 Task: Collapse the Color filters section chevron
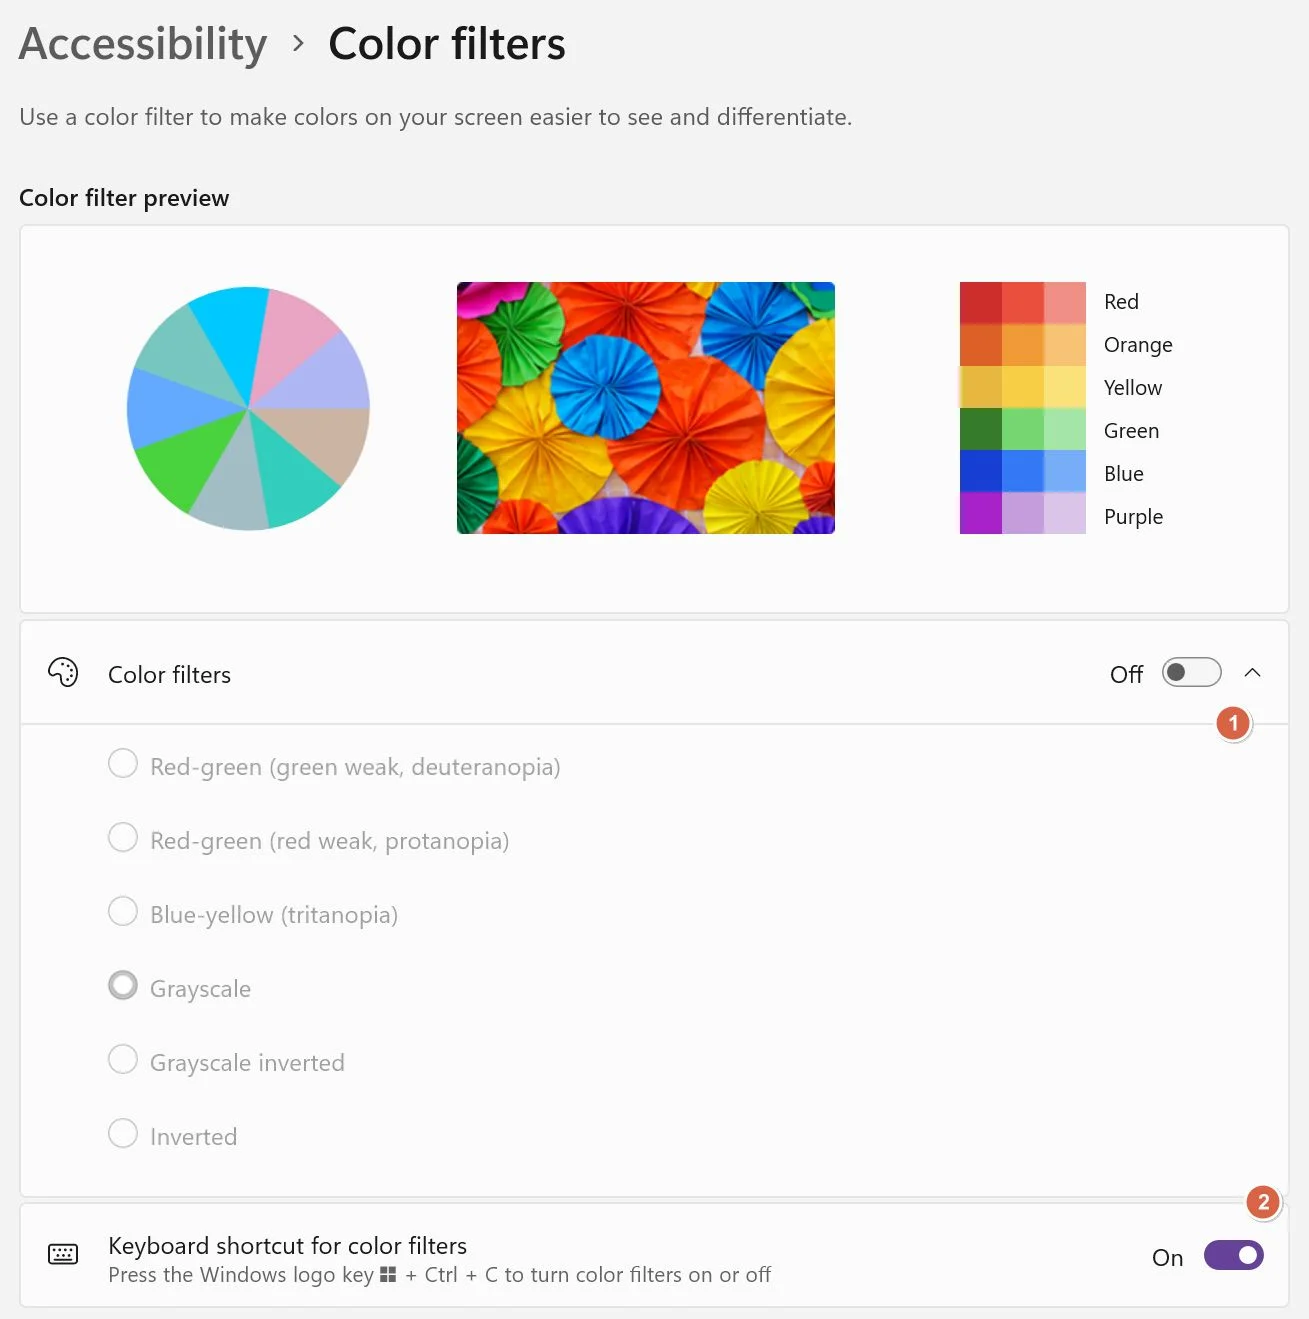[1252, 673]
